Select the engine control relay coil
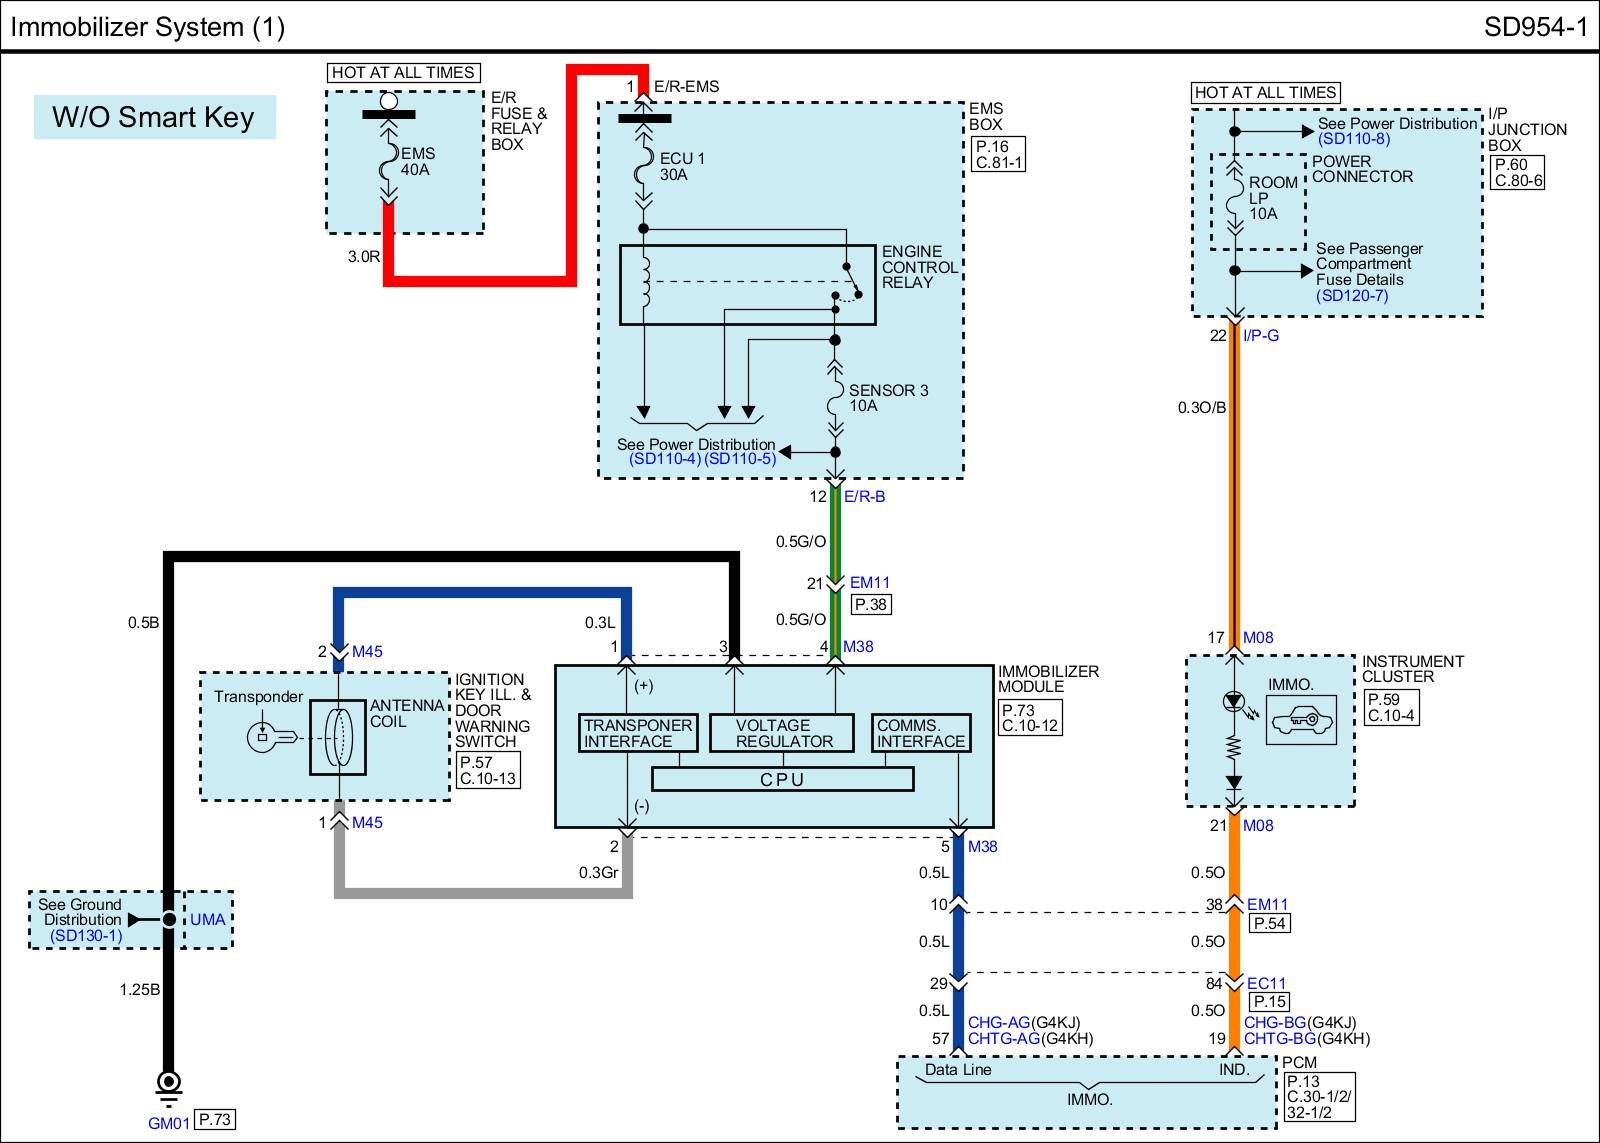1600x1143 pixels. (645, 283)
